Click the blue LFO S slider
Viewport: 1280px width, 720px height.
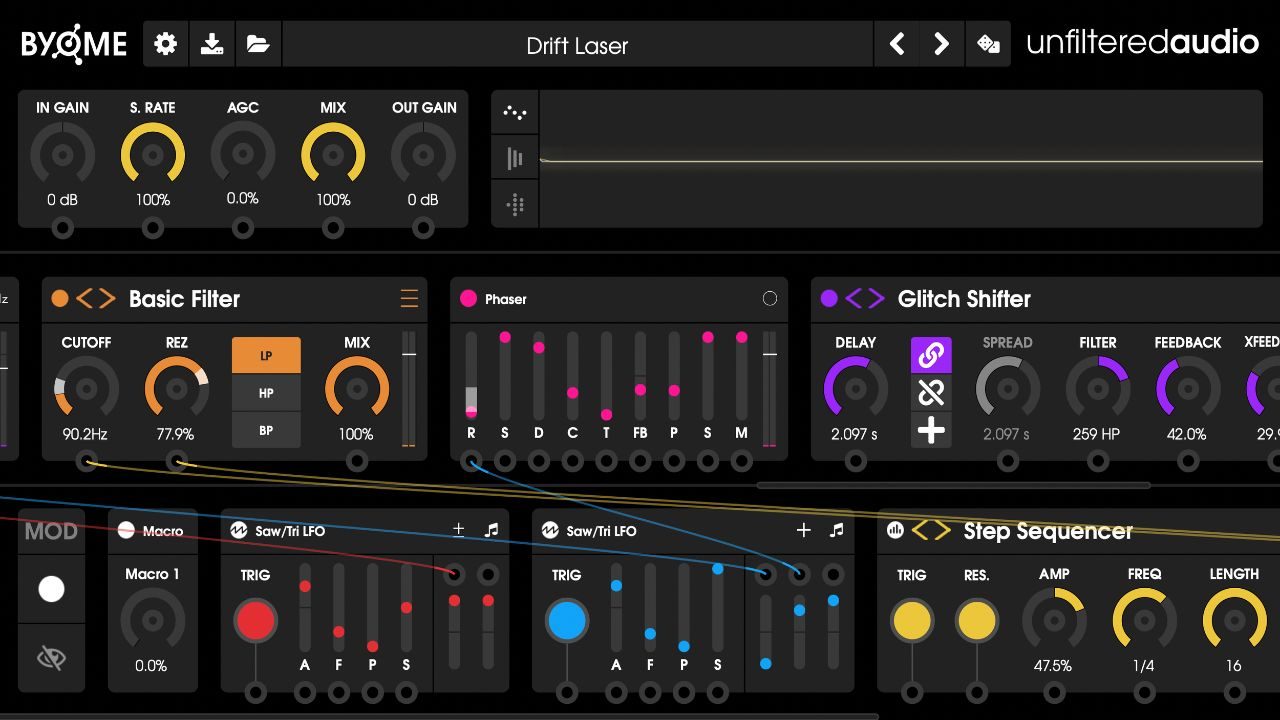click(718, 607)
